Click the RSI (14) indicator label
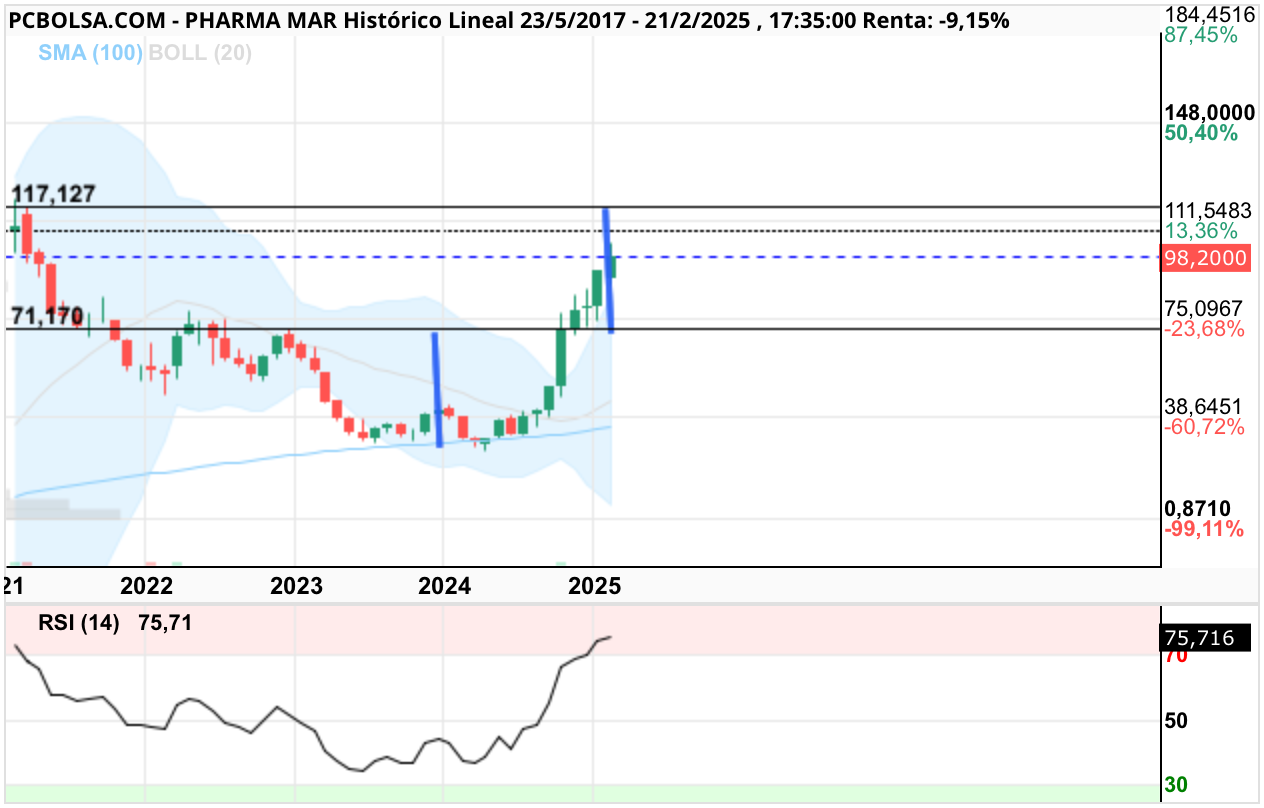Screen dimensions: 1264x808 (x=79, y=624)
